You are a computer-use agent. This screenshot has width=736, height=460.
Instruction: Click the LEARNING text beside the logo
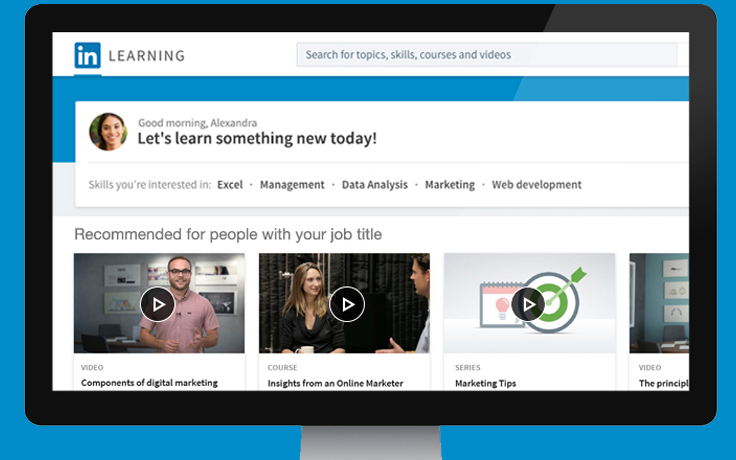tap(146, 56)
